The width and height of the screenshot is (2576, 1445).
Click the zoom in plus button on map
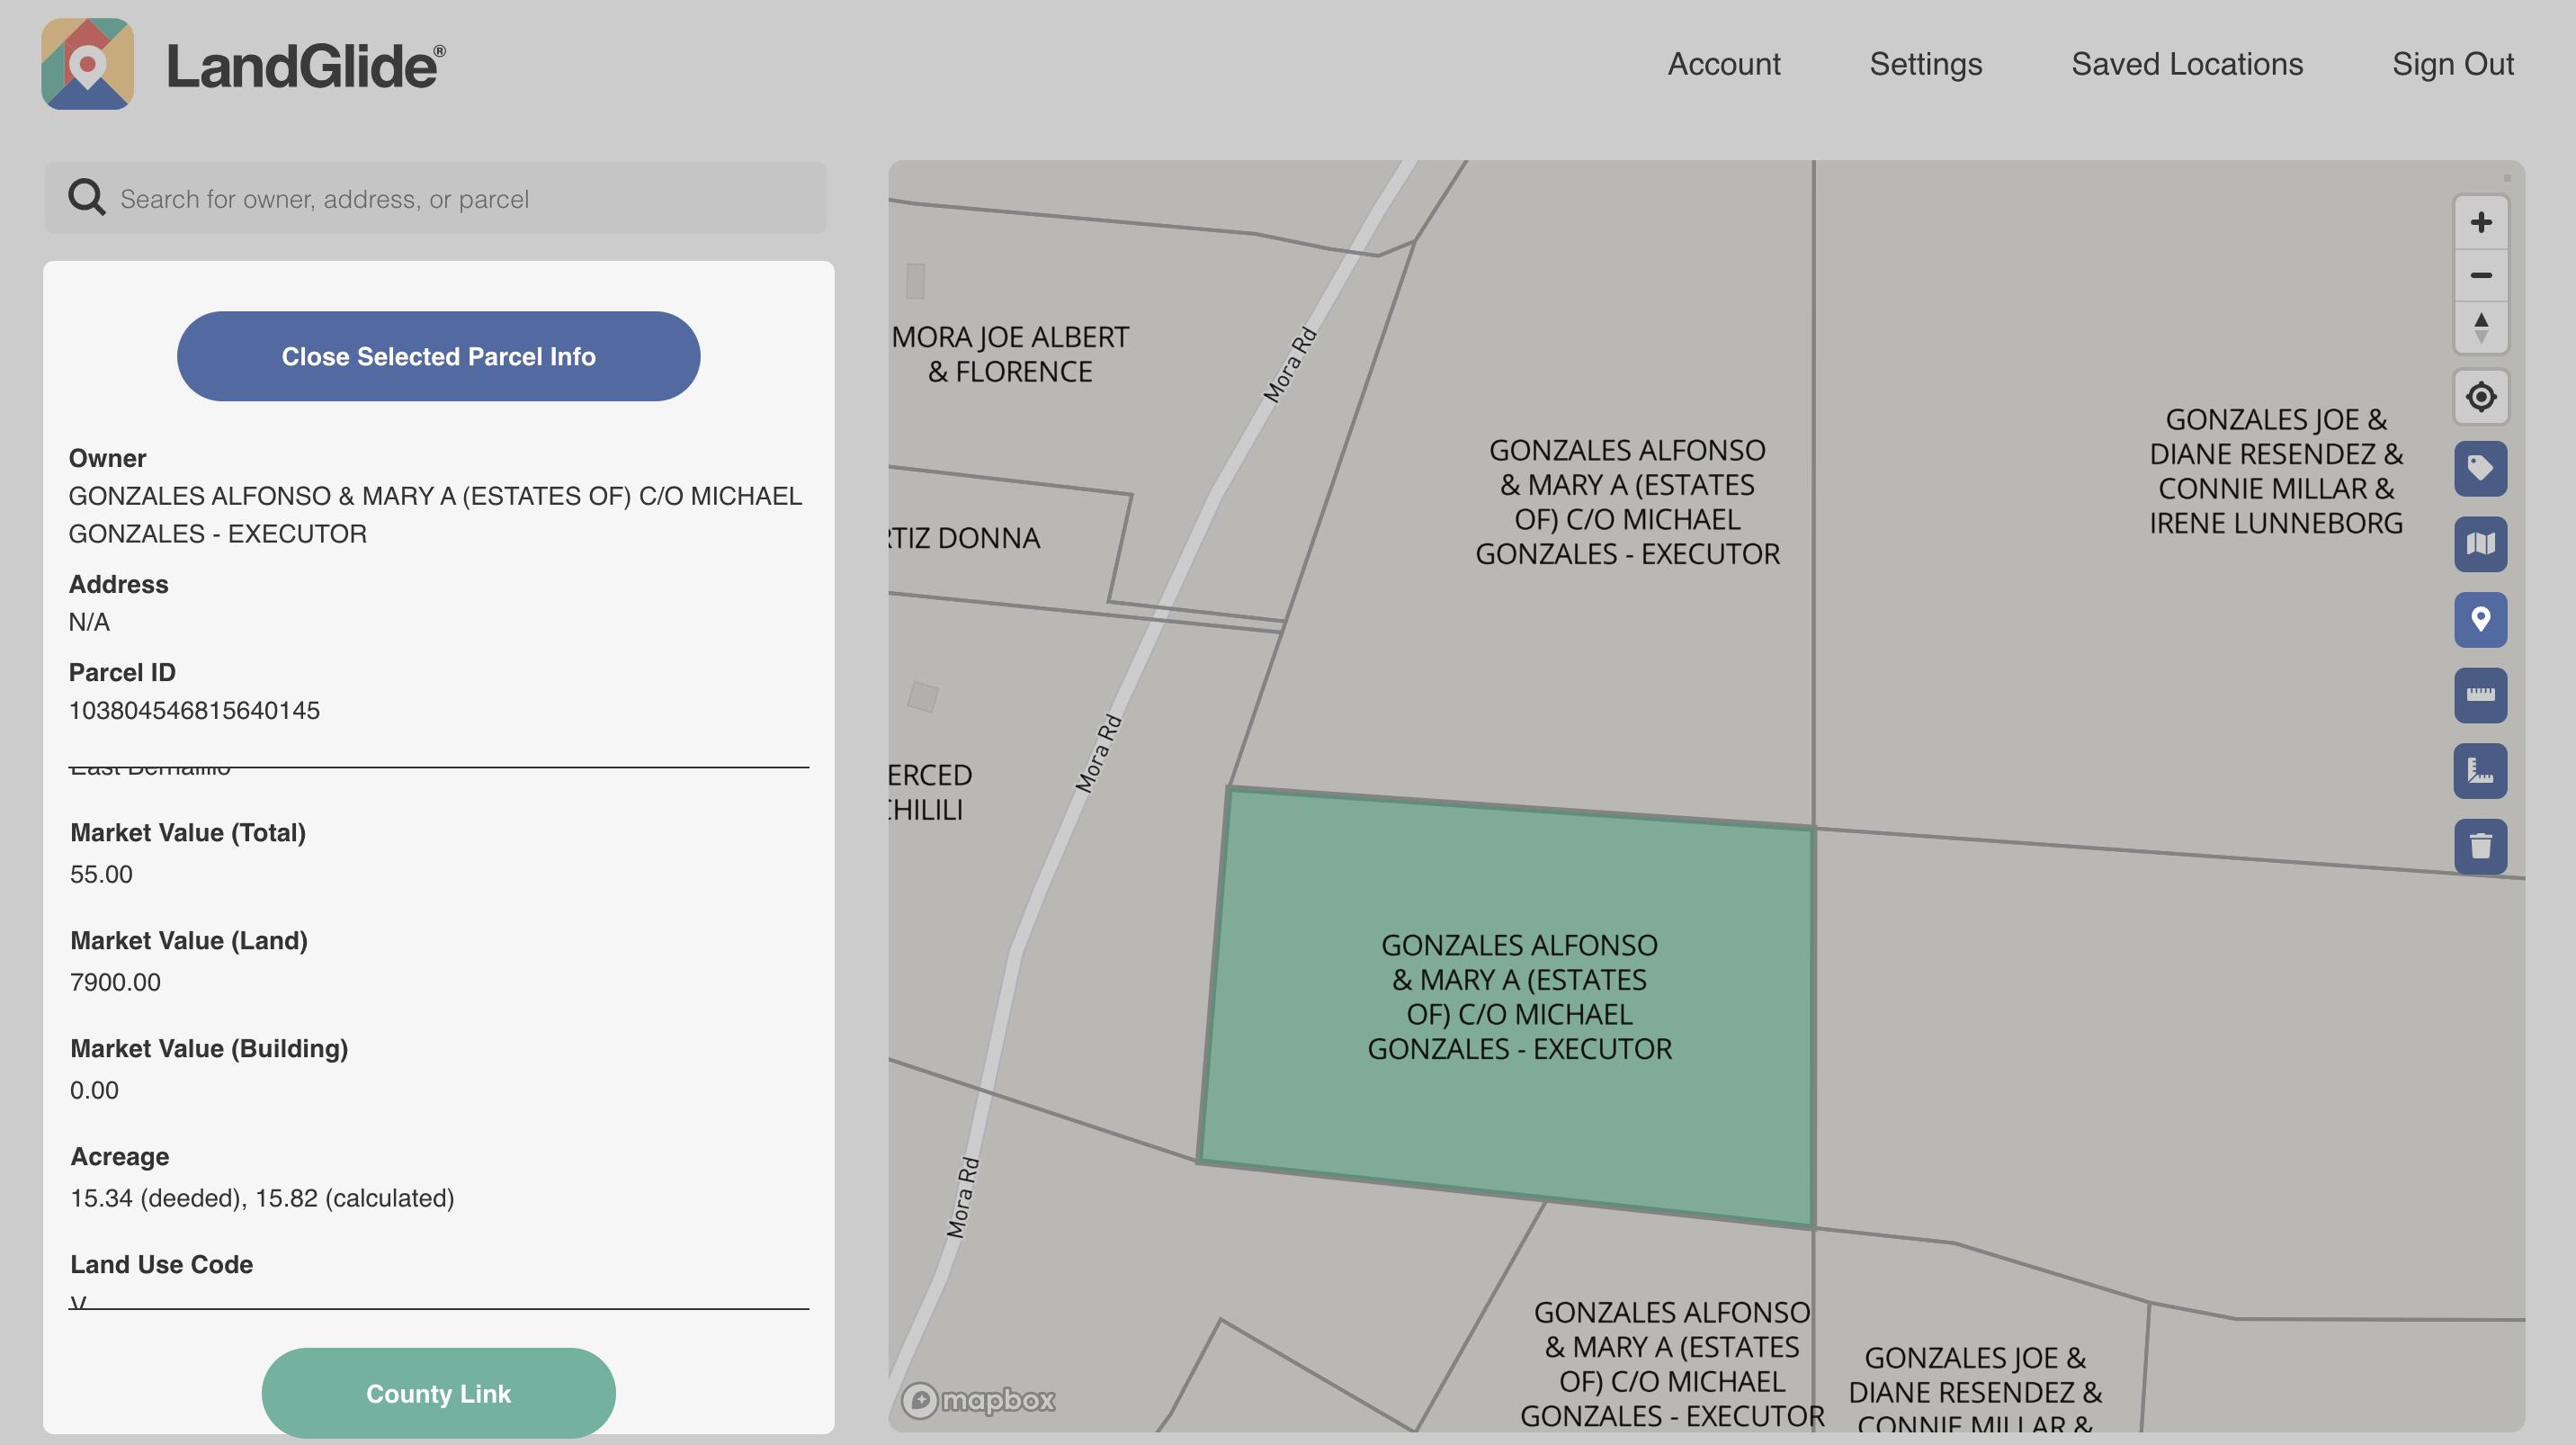click(x=2481, y=221)
